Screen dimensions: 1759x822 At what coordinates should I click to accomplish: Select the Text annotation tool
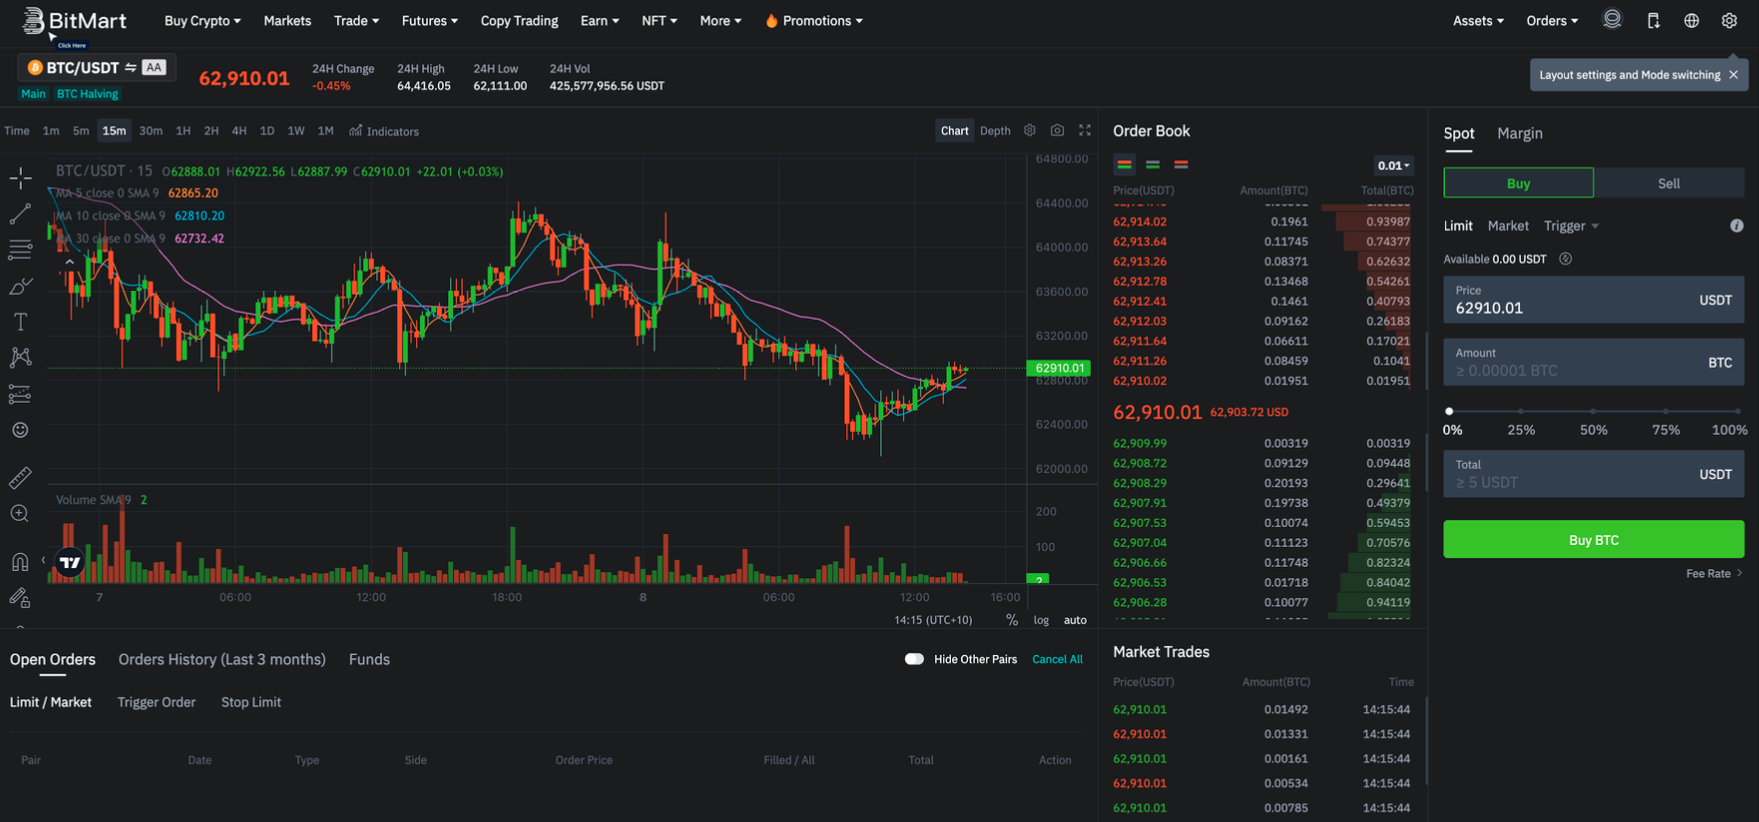tap(20, 322)
